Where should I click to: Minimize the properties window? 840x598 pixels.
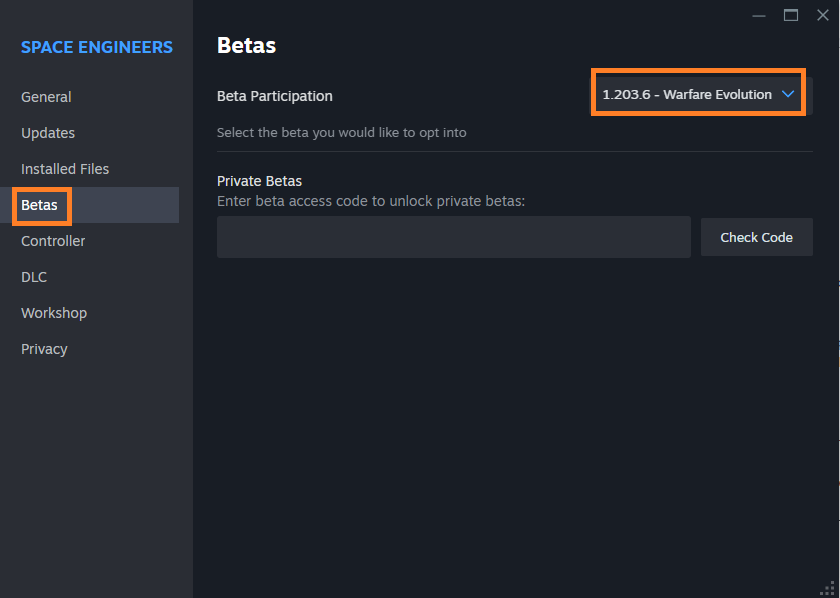[759, 15]
